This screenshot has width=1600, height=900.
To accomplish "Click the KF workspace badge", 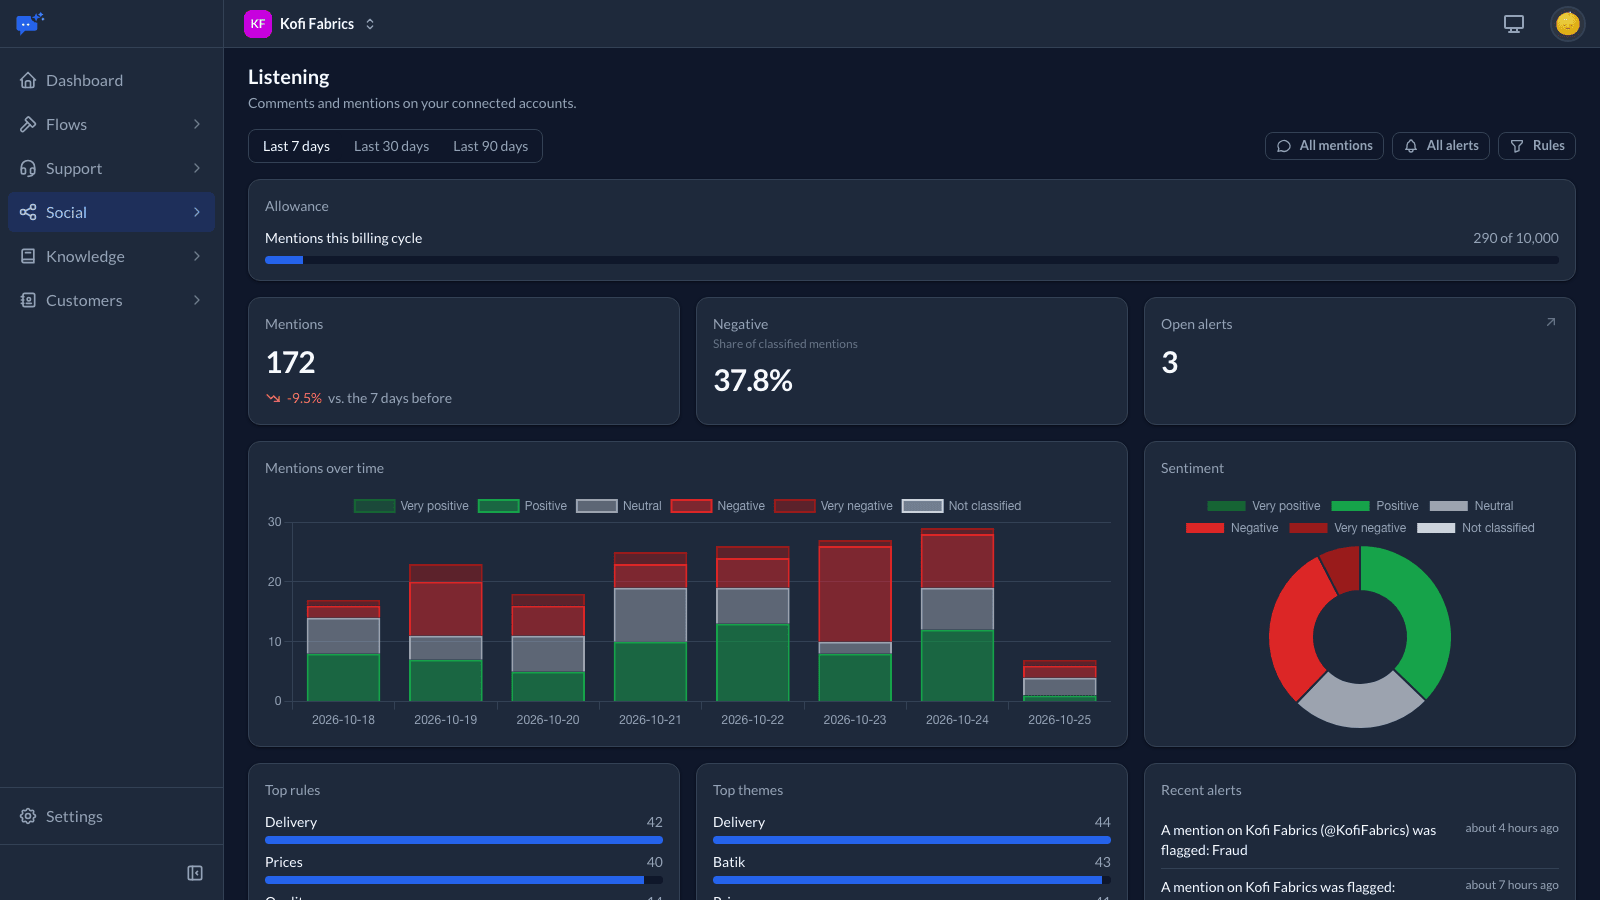I will click(258, 24).
